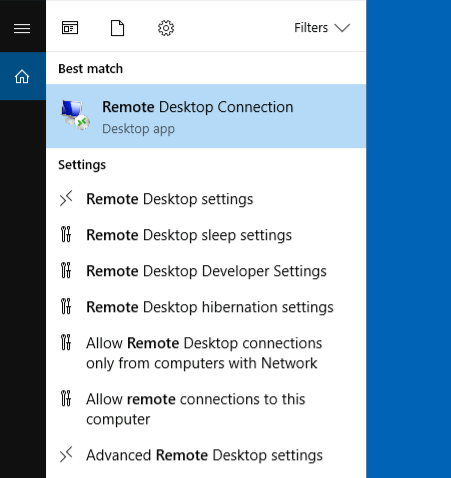Open Remote Desktop Developer Settings
Viewport: 451px width, 478px height.
tap(206, 271)
